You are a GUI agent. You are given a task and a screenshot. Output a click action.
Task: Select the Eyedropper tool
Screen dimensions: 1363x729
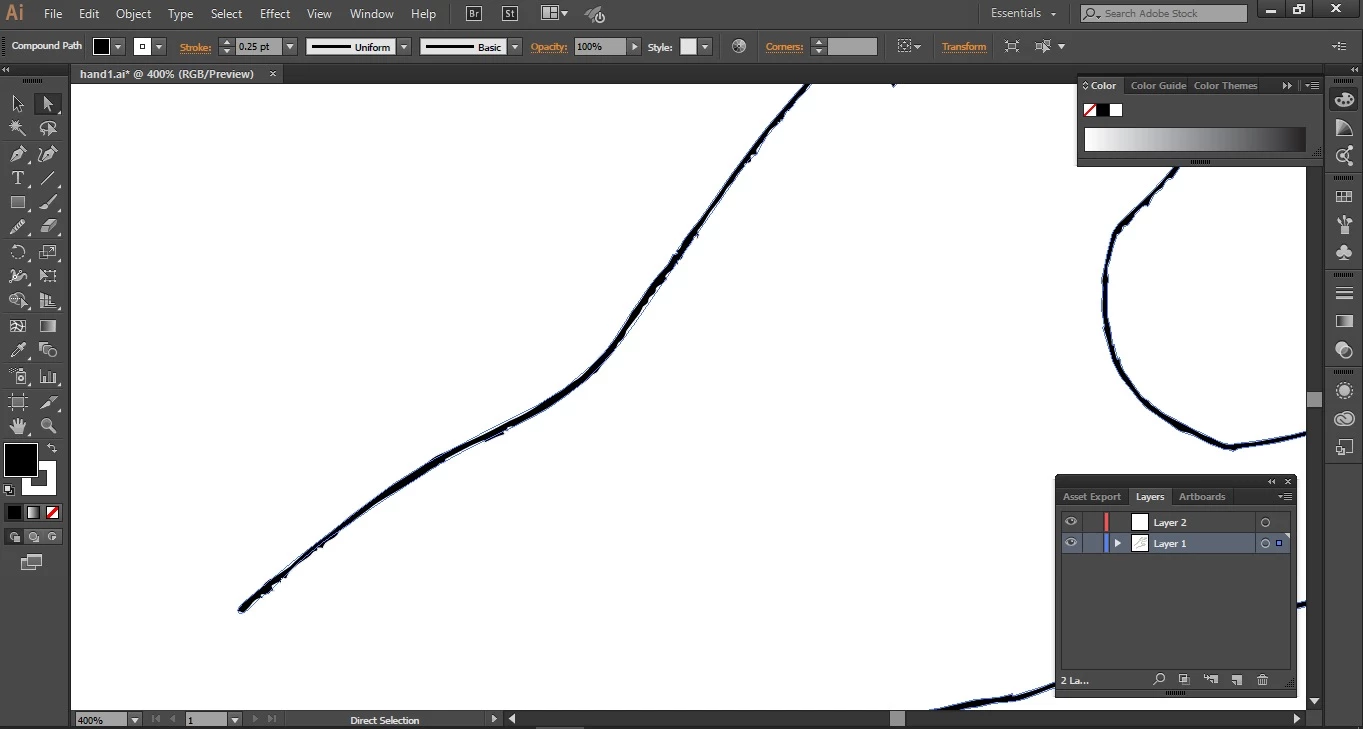coord(18,350)
